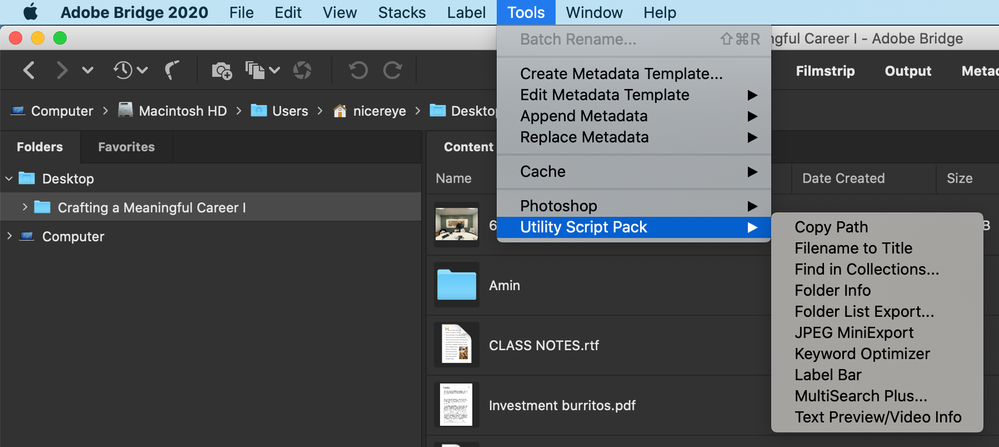Screen dimensions: 999x447
Task: Switch to the Output workspace
Action: [x=908, y=71]
